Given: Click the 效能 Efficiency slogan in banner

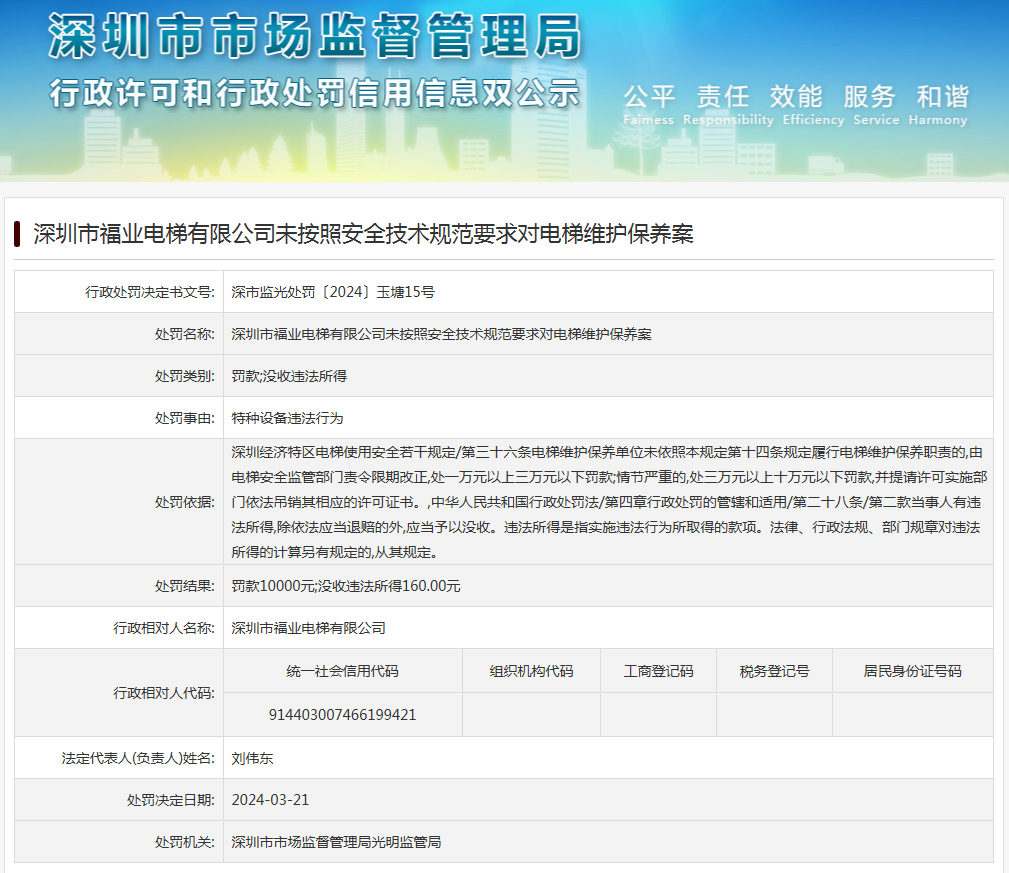Looking at the screenshot, I should coord(813,105).
